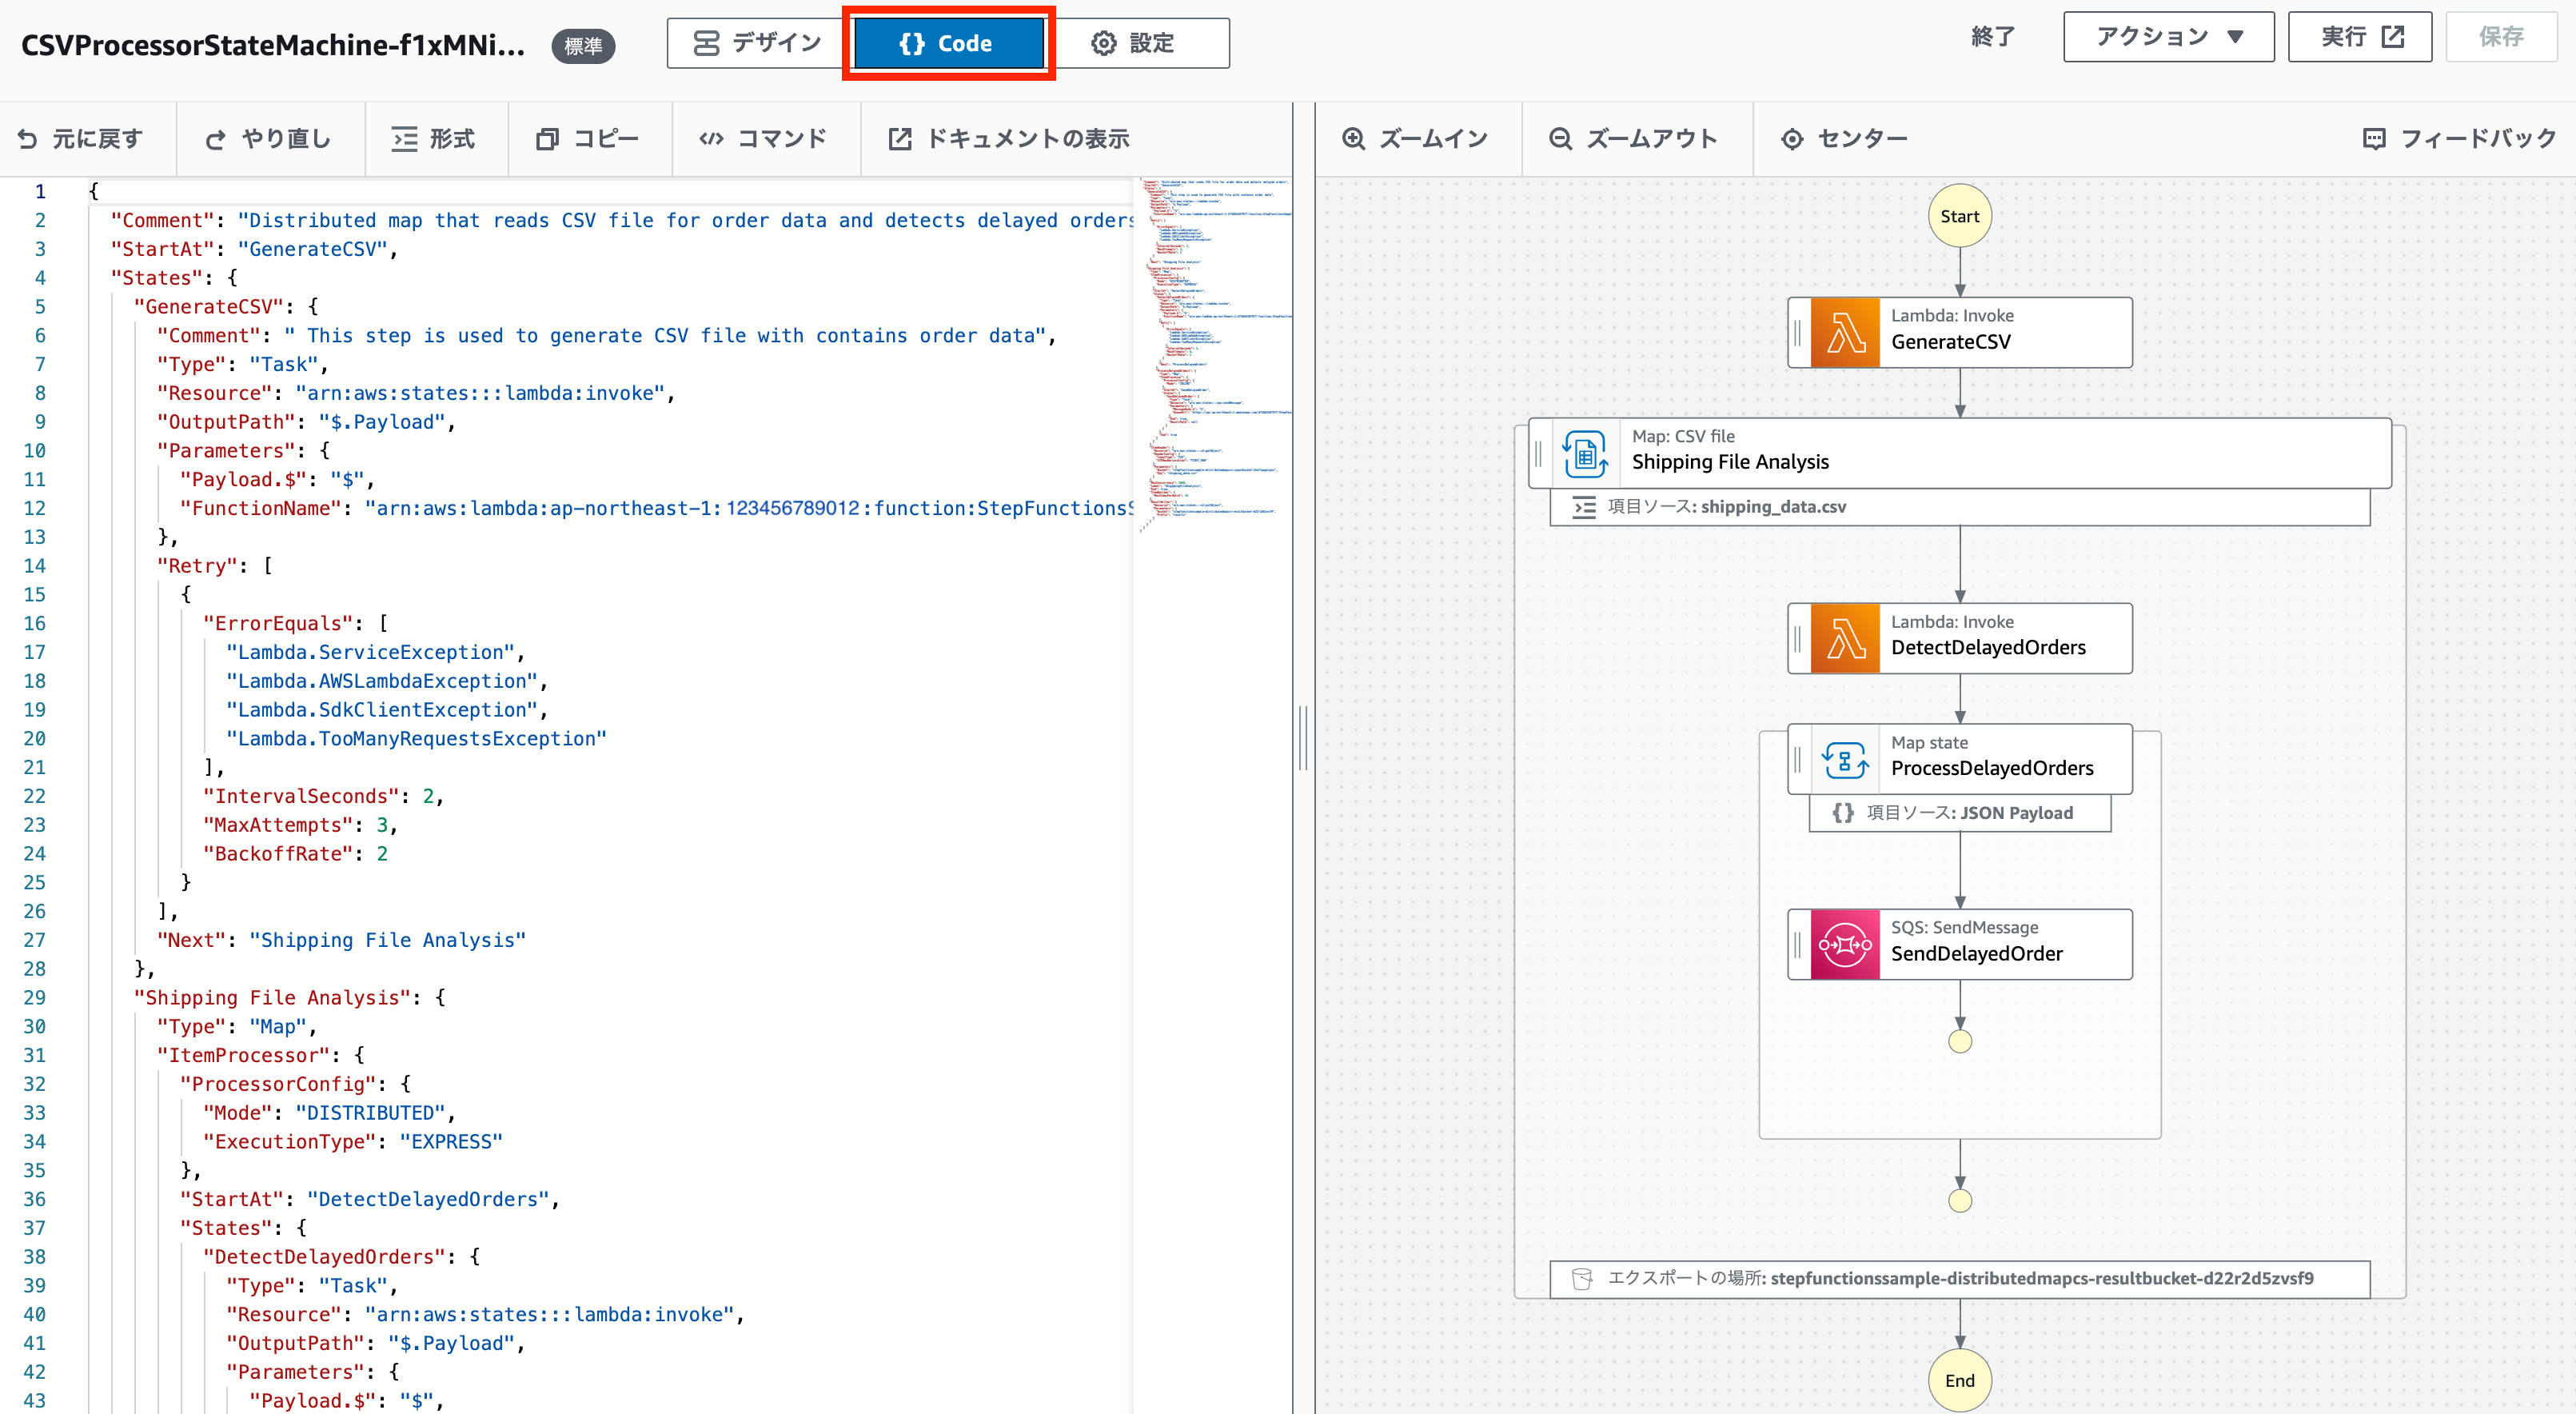
Task: Open feedback (フィードバック) dialog
Action: [x=2459, y=139]
